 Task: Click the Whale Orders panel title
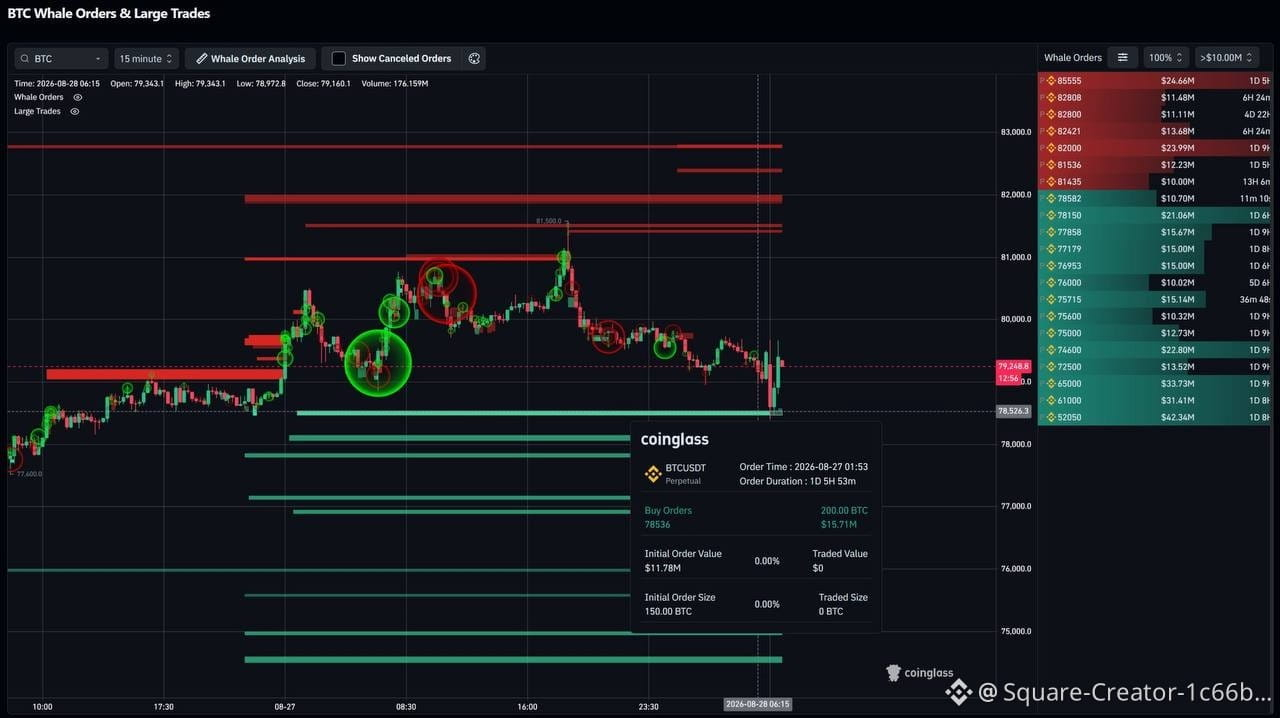[1073, 58]
